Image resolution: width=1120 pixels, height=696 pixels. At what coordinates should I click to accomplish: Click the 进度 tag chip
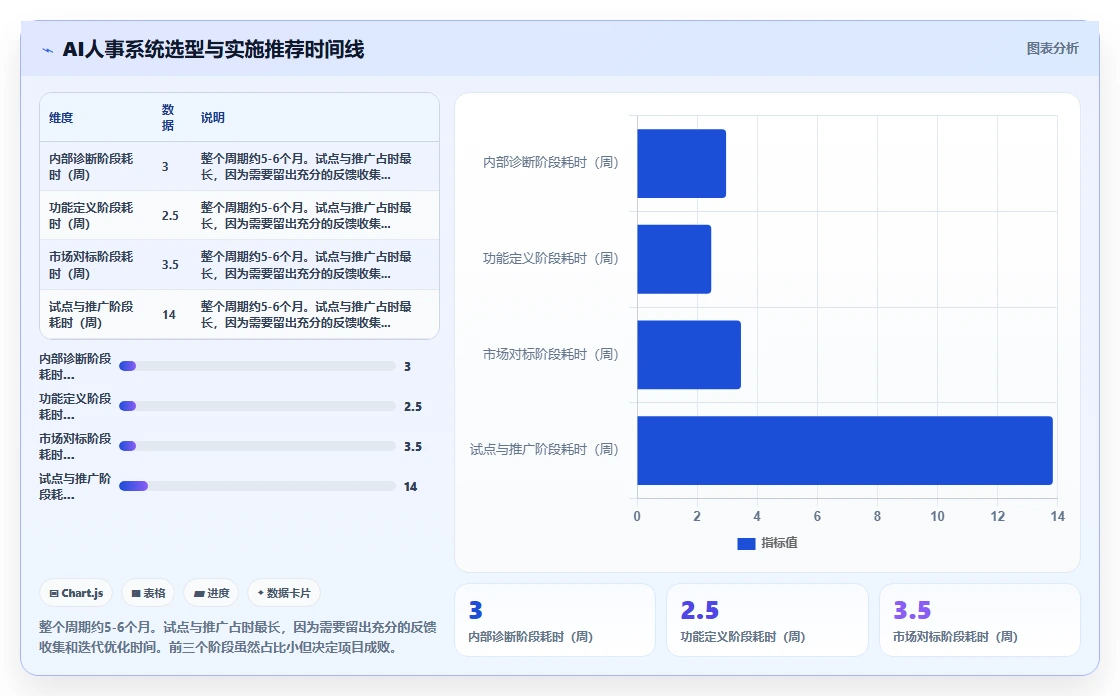point(211,593)
